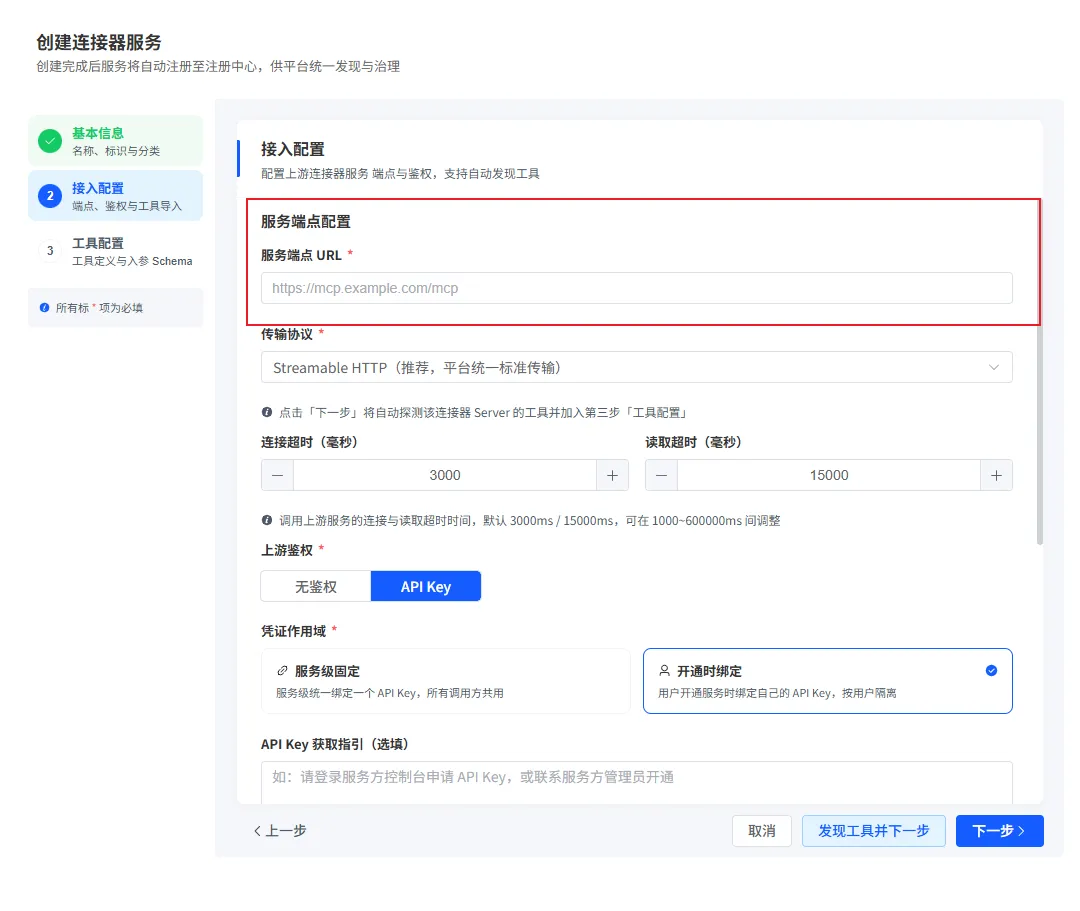Click the step 3 circle icon for 工具配置
Image resolution: width=1080 pixels, height=911 pixels.
pyautogui.click(x=50, y=251)
